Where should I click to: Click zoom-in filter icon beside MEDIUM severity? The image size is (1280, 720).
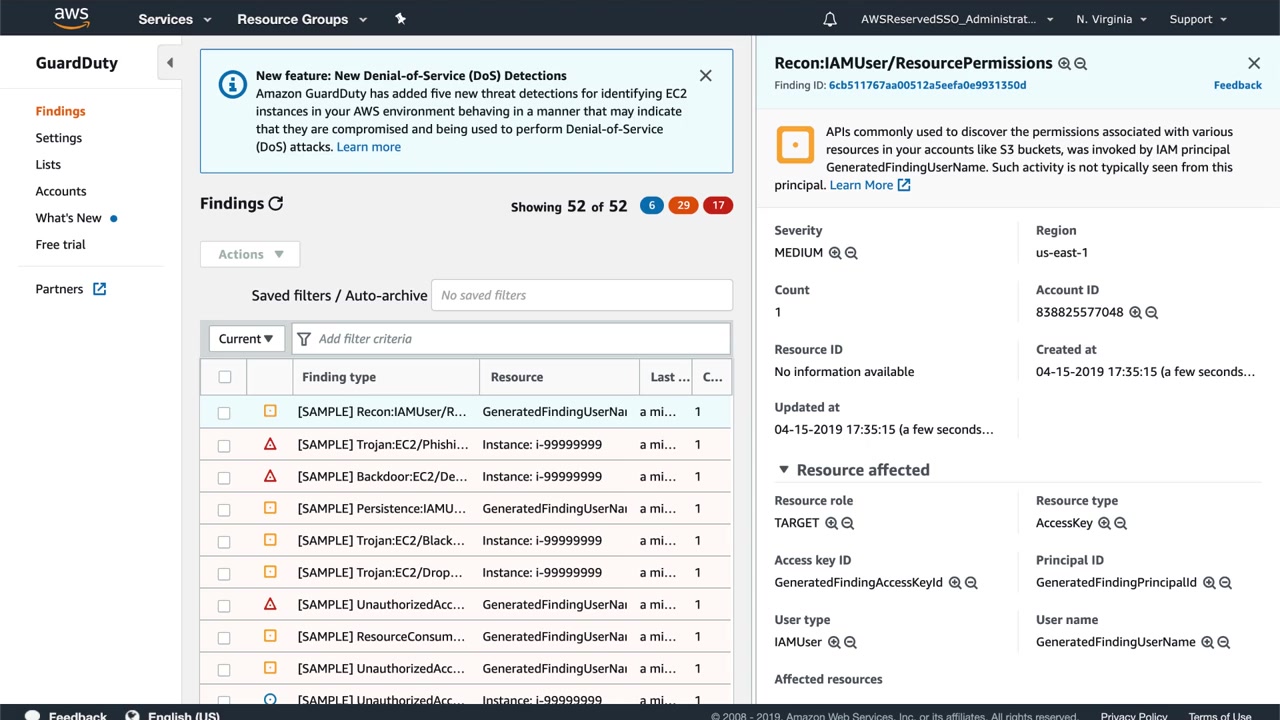835,253
